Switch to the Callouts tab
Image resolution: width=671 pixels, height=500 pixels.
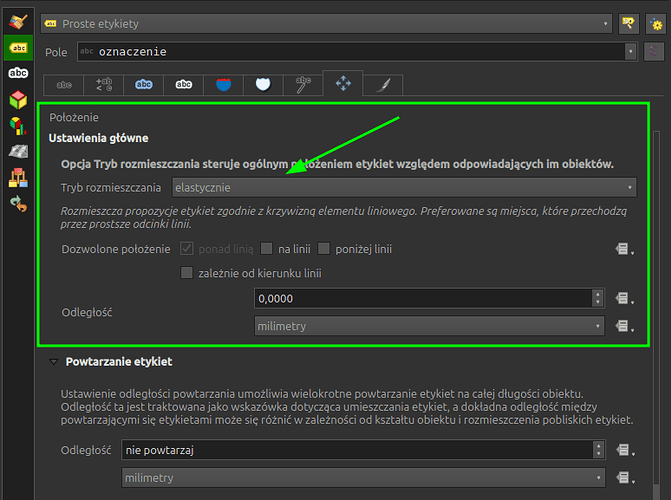(303, 85)
